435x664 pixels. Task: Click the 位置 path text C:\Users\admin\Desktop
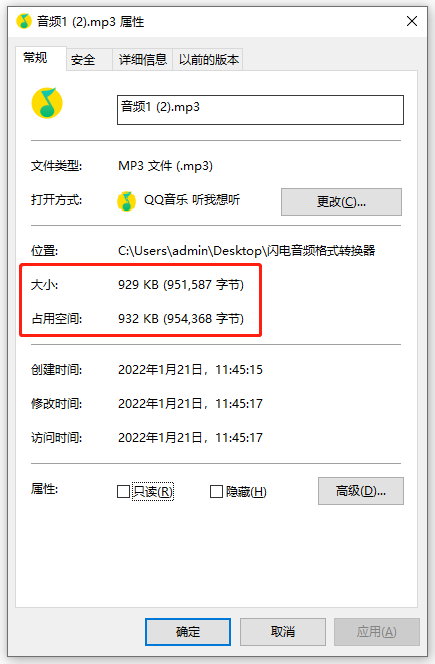click(x=190, y=251)
